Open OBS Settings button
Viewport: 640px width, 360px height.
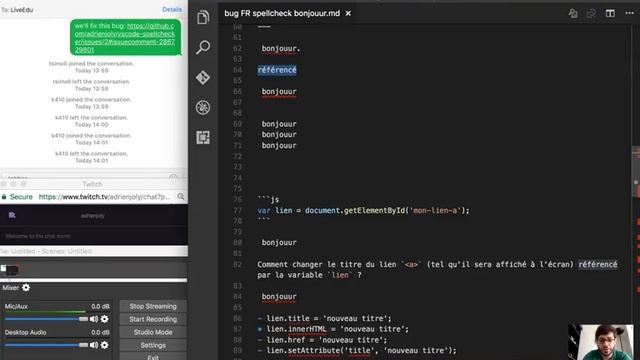click(153, 345)
